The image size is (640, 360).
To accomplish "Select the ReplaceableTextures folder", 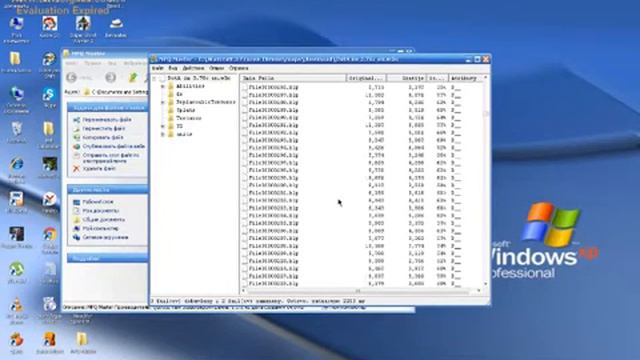I will [206, 102].
